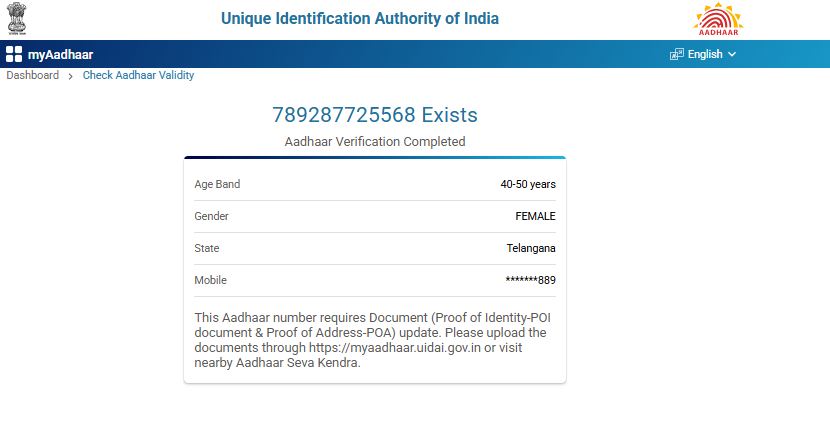Click the myAadhaar header label
The image size is (830, 431).
click(60, 54)
